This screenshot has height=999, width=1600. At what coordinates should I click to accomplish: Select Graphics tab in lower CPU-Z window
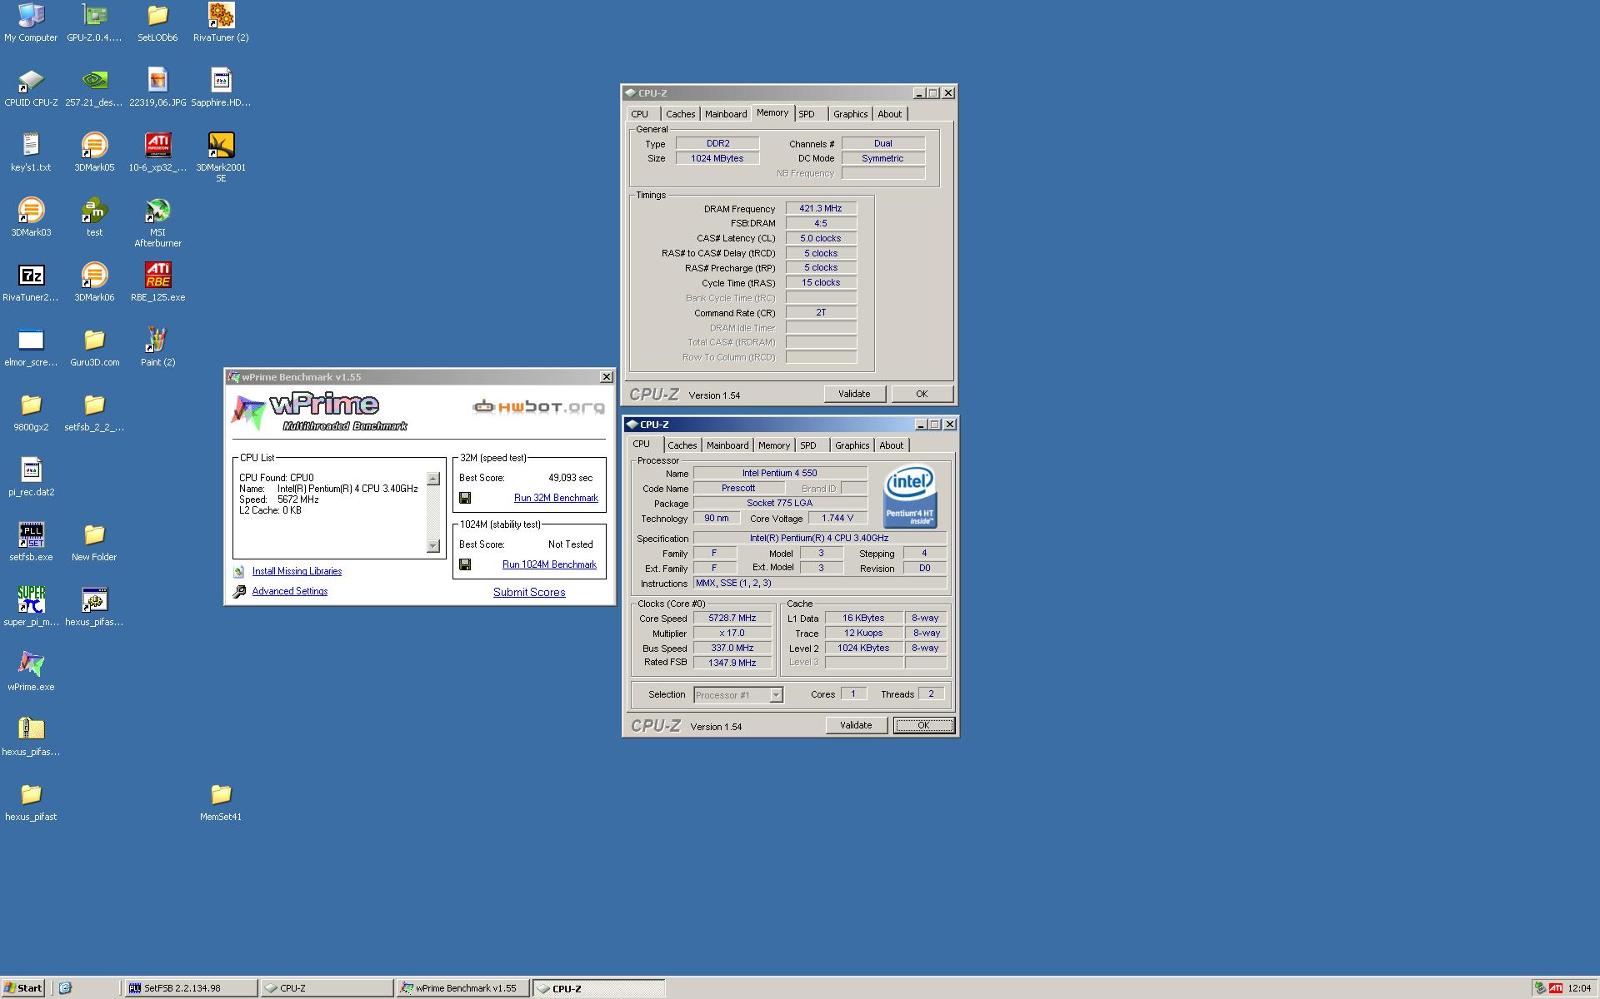852,446
